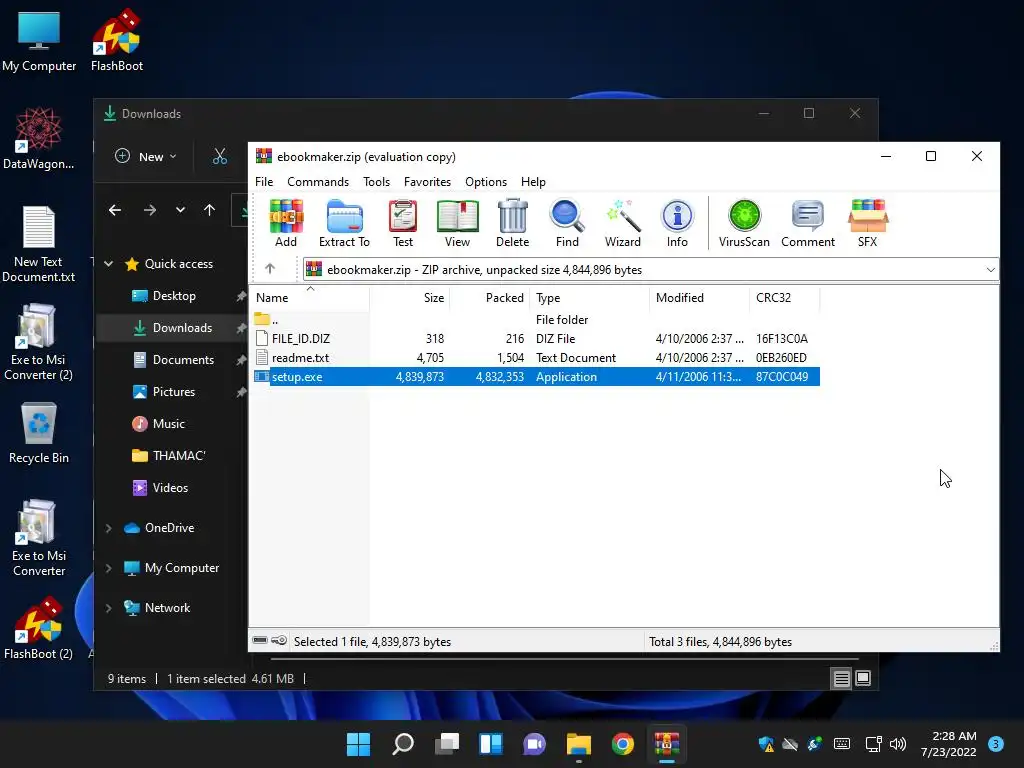This screenshot has width=1024, height=768.
Task: Open New Text Document.txt on desktop
Action: (x=39, y=244)
